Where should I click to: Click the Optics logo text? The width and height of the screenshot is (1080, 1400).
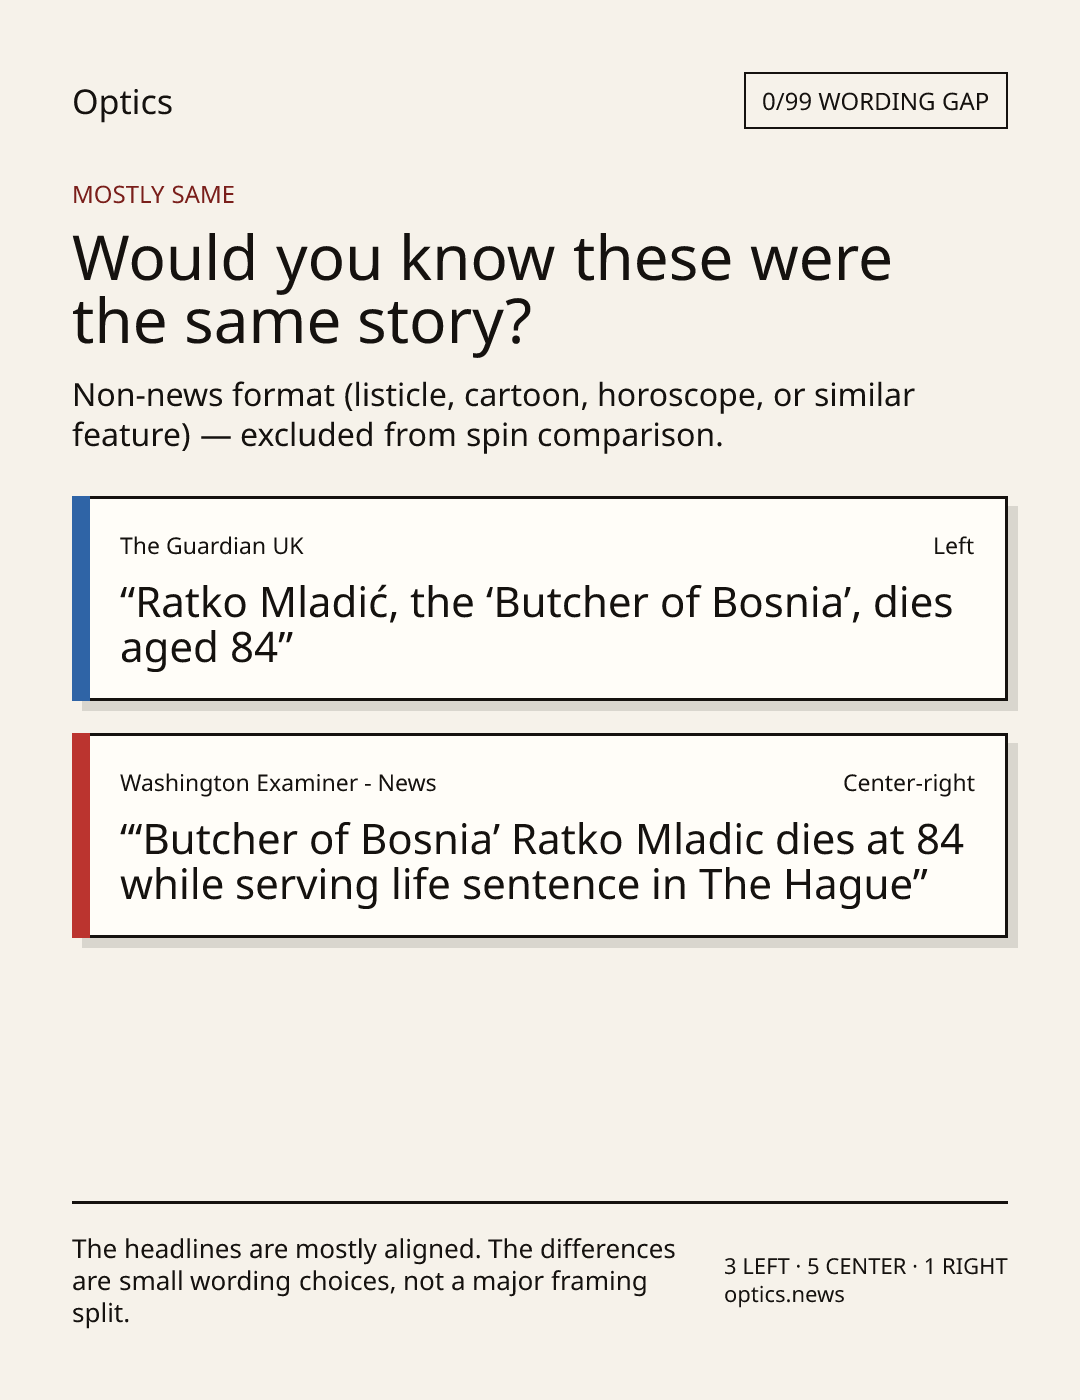pos(122,102)
